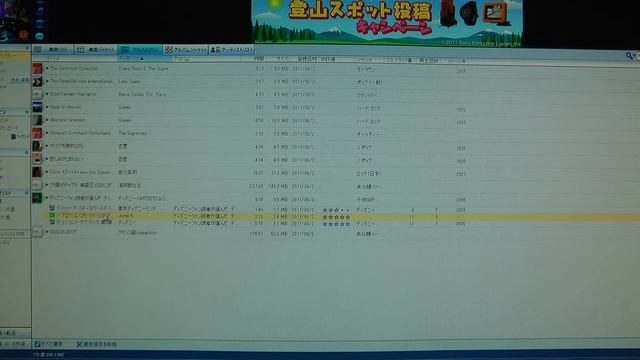The image size is (640, 360).
Task: Select the Diana Ross & The Supremes artist cell
Action: (x=143, y=69)
